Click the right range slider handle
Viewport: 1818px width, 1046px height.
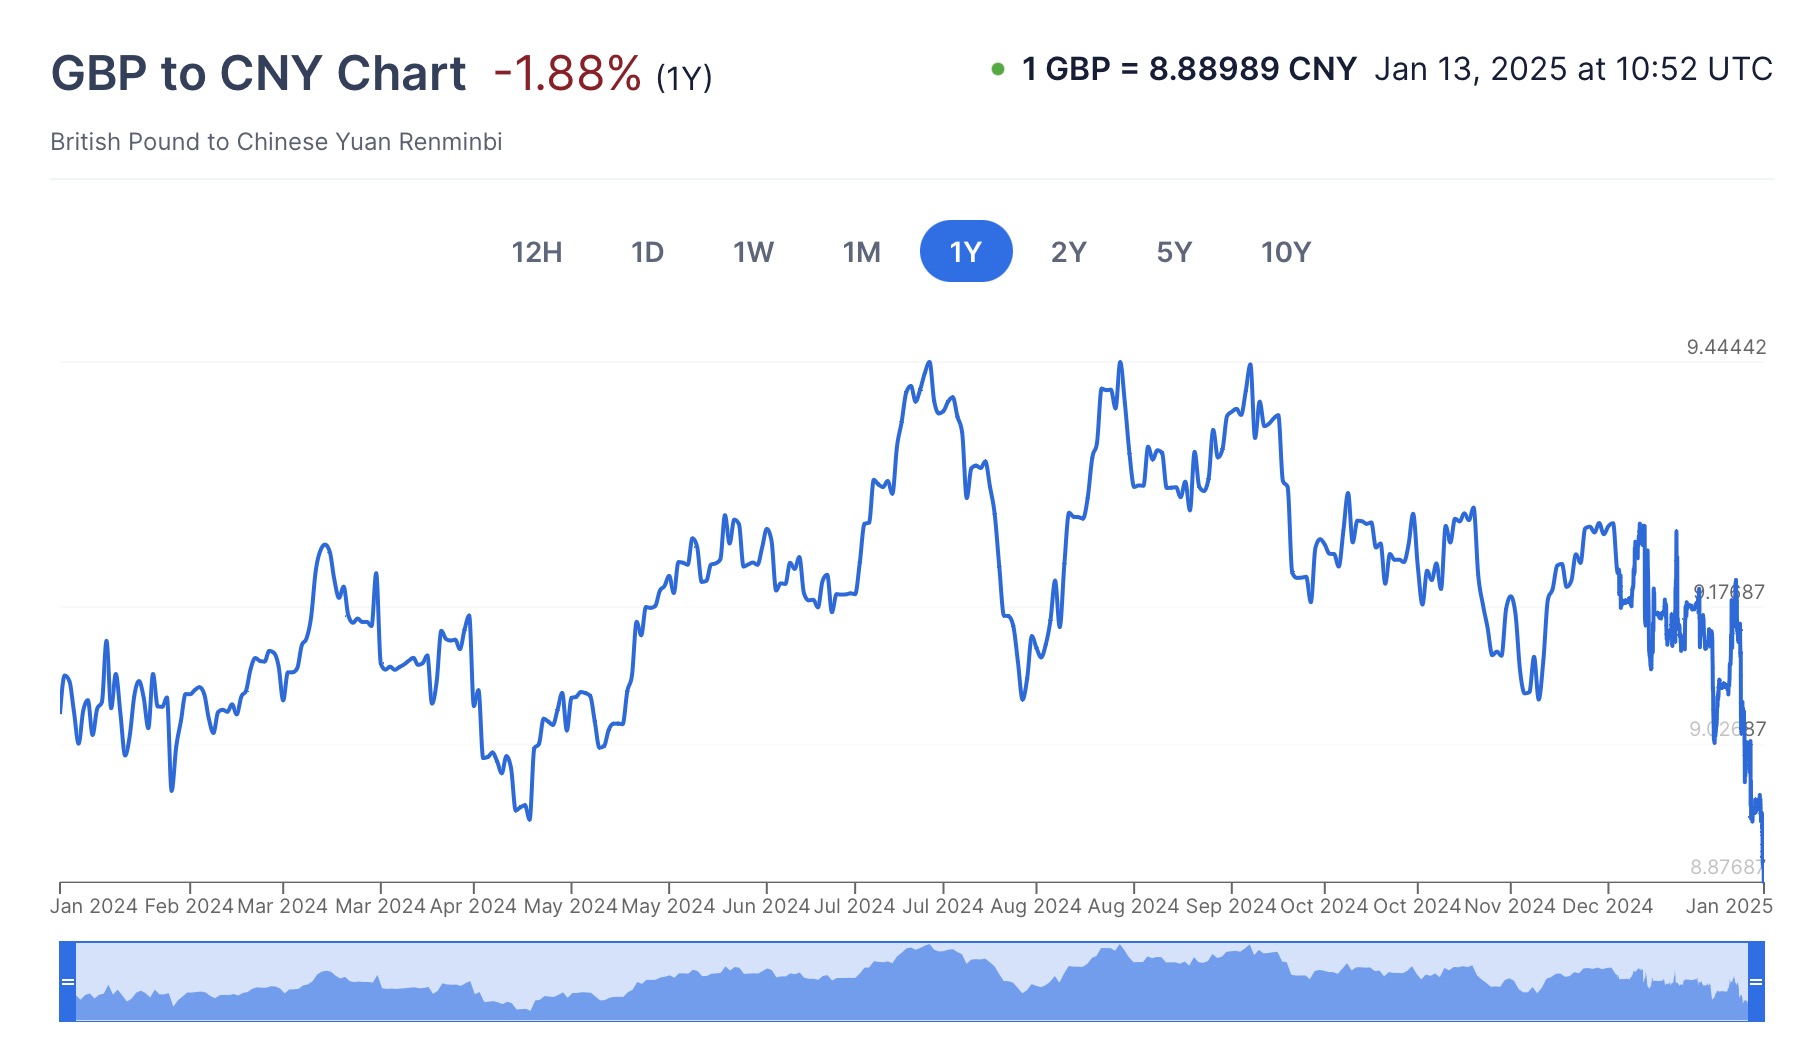[1755, 982]
